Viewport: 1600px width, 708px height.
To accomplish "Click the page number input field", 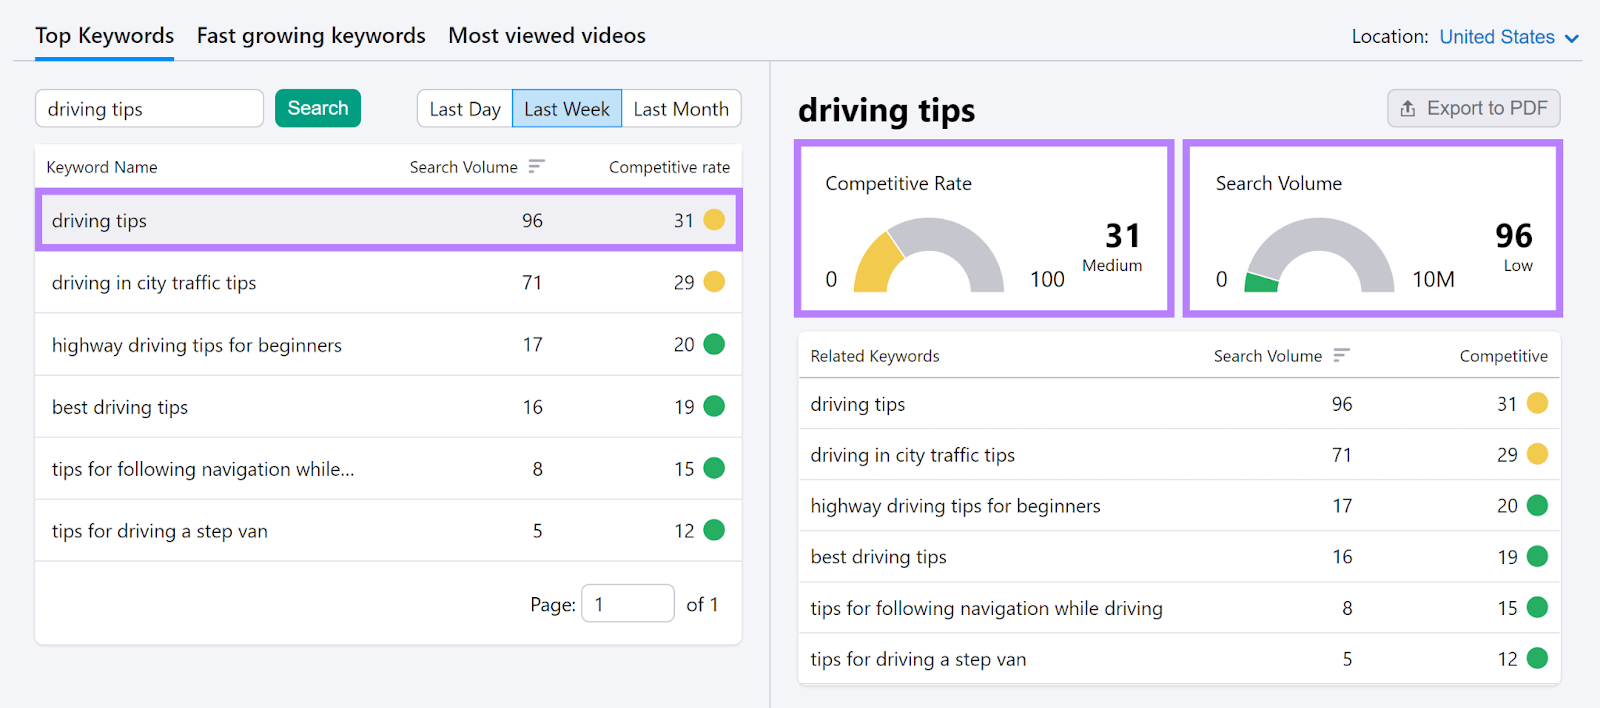I will coord(628,604).
